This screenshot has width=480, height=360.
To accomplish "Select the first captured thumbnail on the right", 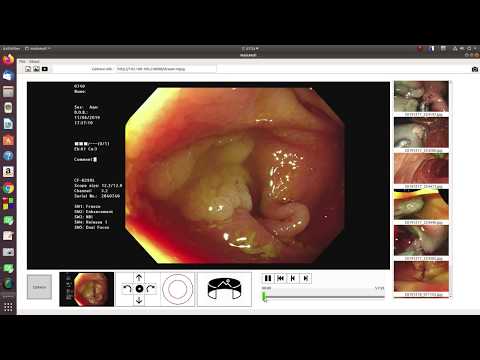I will 421,96.
